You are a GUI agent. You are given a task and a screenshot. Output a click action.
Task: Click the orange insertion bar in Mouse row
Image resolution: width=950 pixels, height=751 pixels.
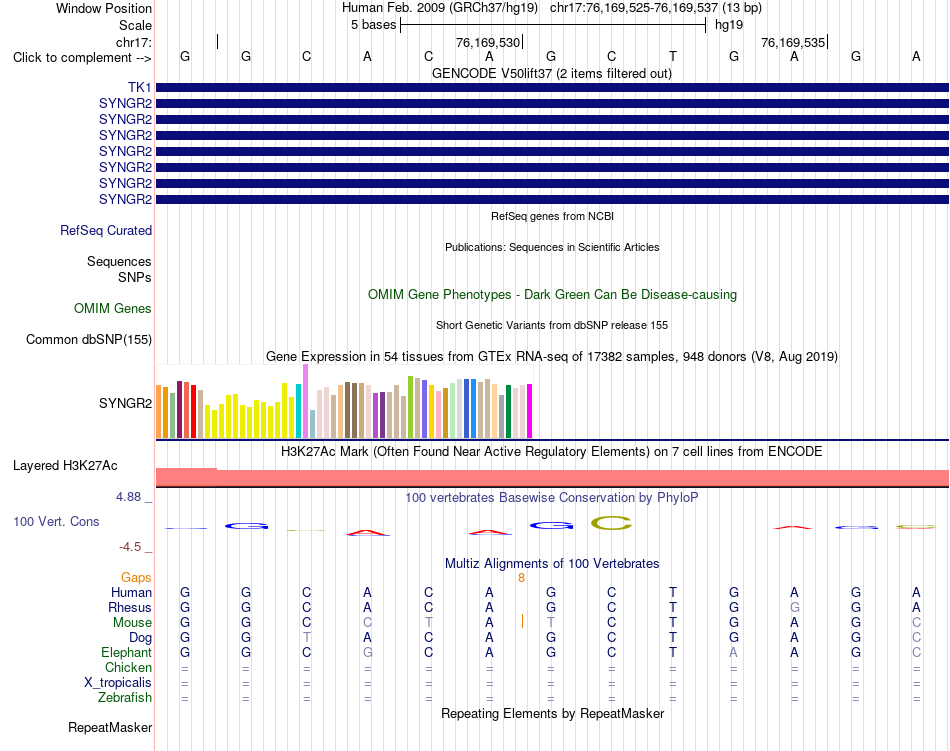click(x=522, y=621)
